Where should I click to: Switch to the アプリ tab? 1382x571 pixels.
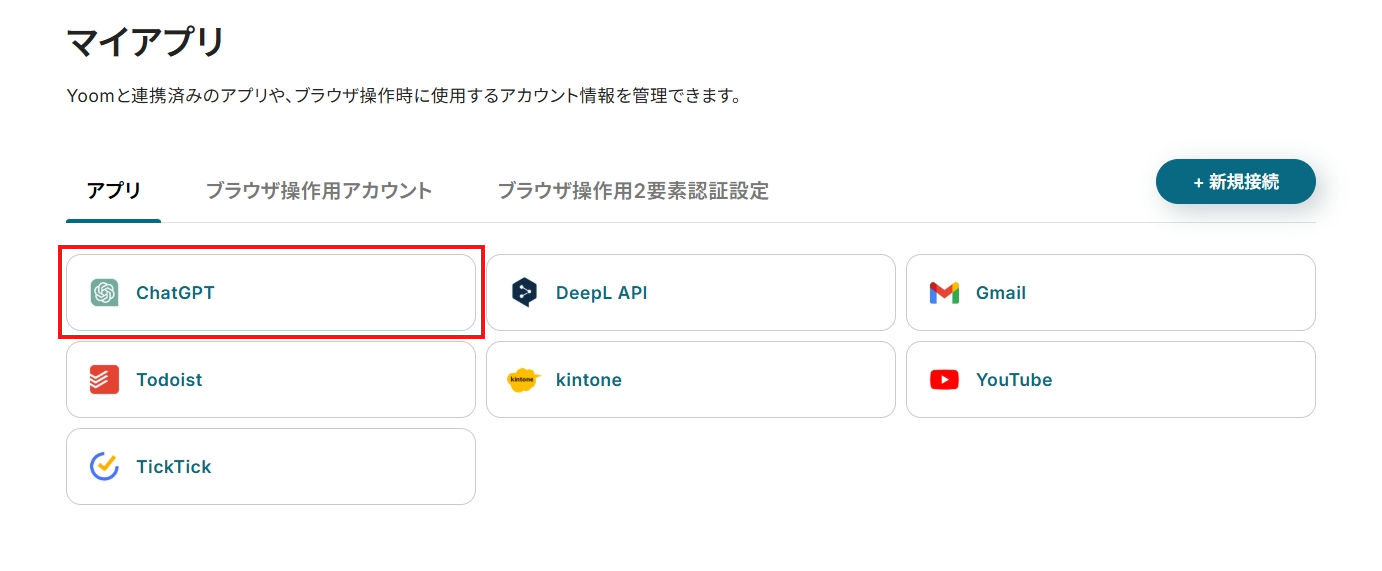(114, 190)
